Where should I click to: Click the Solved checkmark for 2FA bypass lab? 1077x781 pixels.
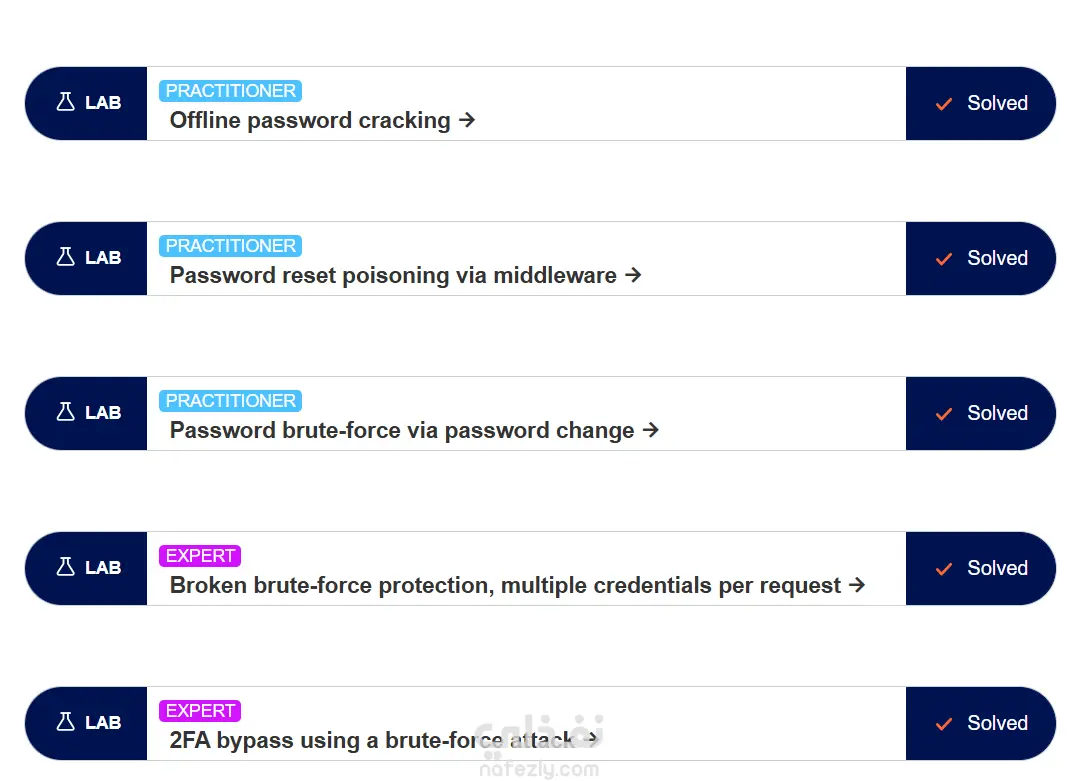(x=943, y=724)
